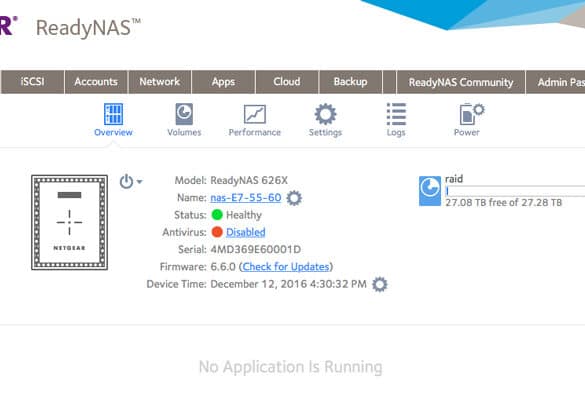
Task: Click gear icon next to Device Time
Action: 380,284
